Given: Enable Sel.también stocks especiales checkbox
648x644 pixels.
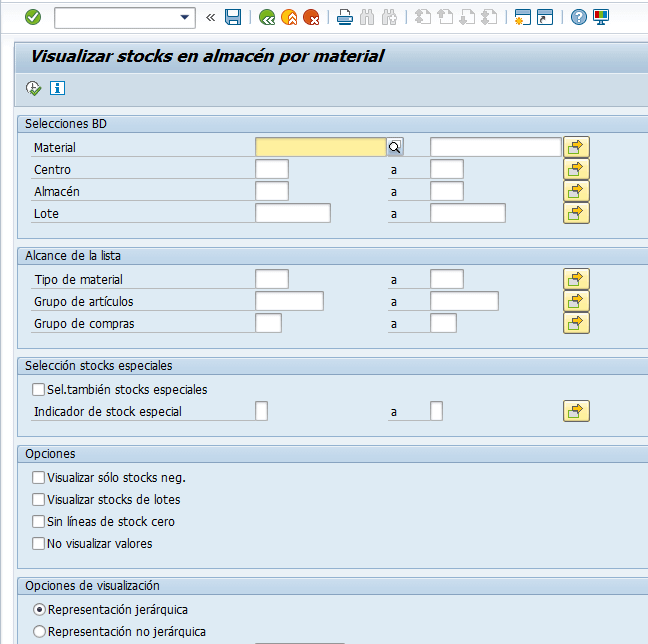Looking at the screenshot, I should 39,390.
